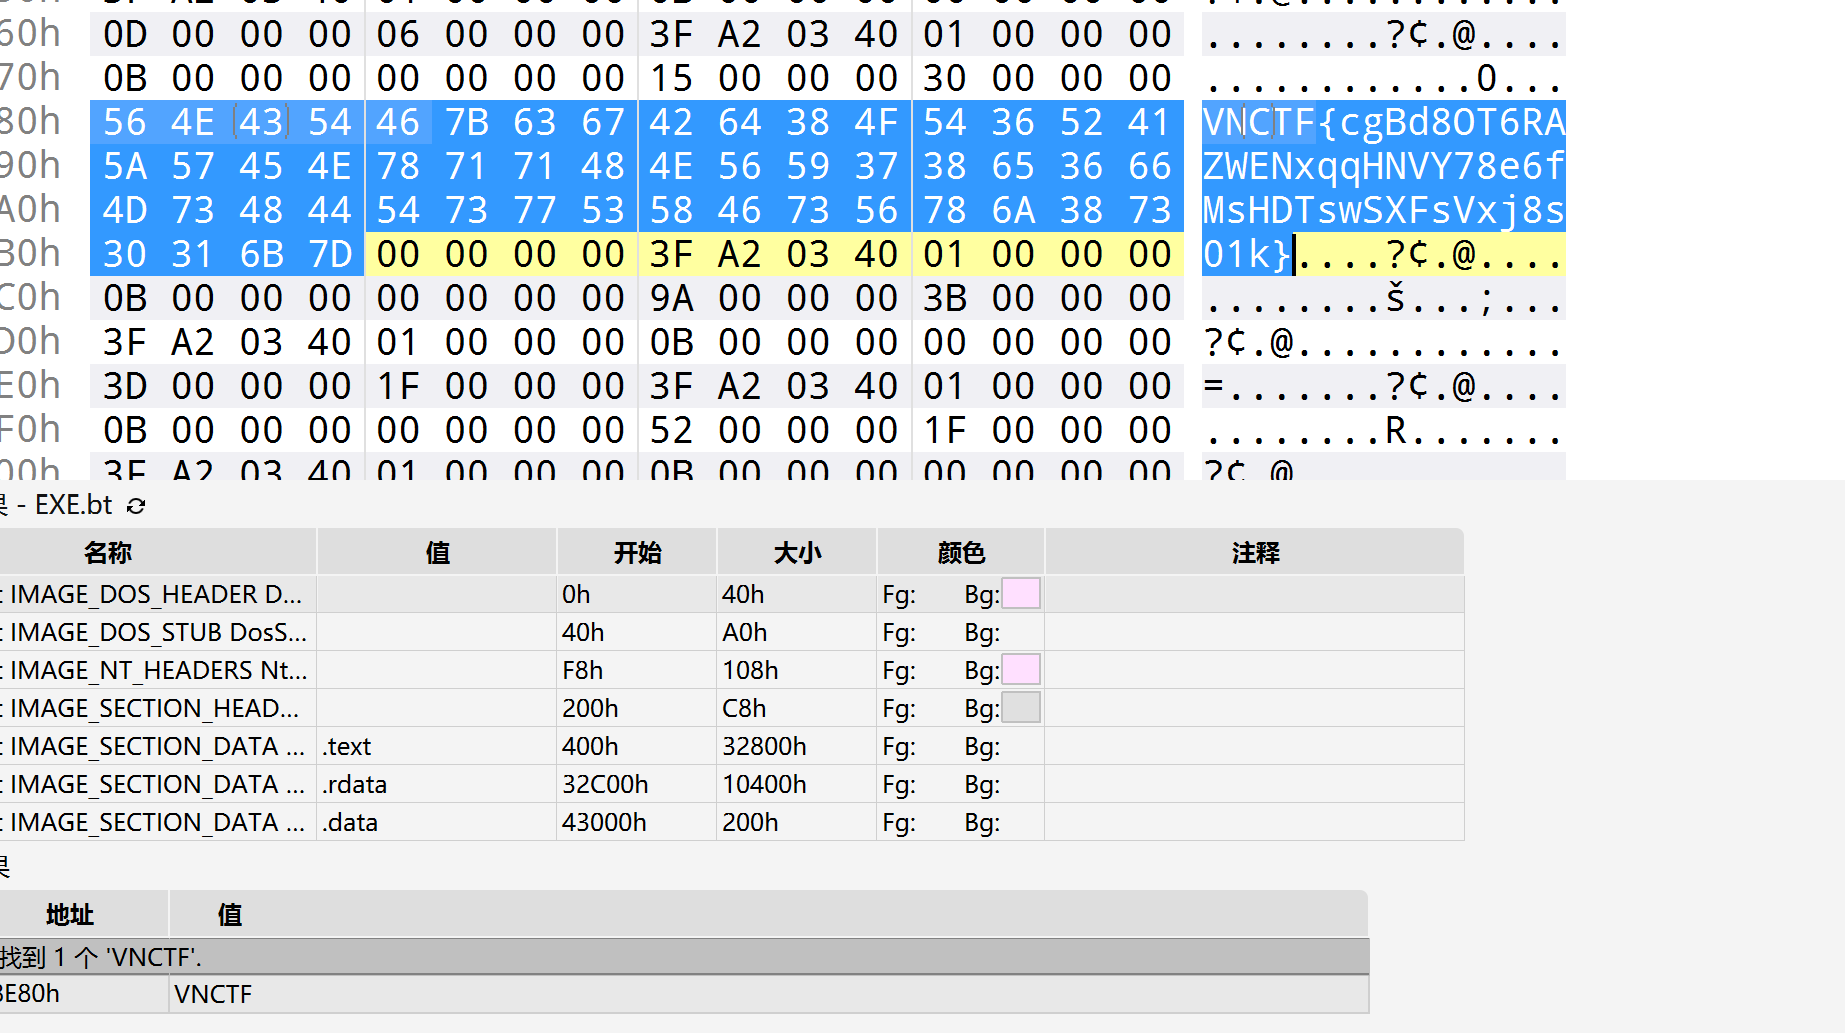Click the ASCII text VNCTF{cgBd8OT6RA
The image size is (1845, 1033).
coord(1383,122)
